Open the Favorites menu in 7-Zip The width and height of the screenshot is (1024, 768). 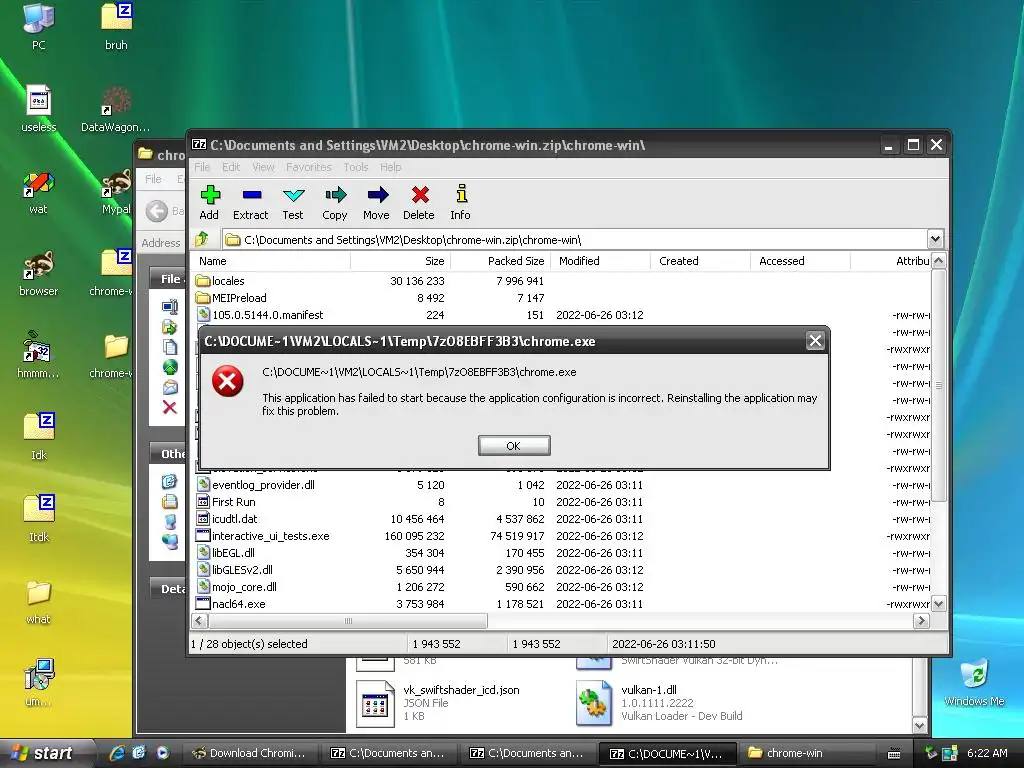[309, 167]
